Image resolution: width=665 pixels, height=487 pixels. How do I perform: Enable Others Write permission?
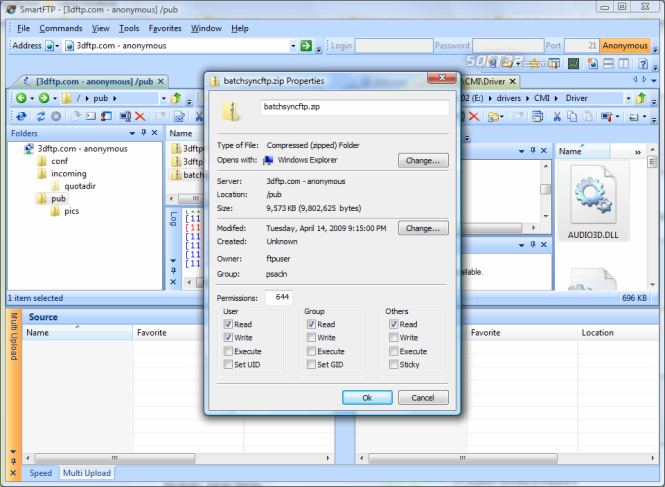pyautogui.click(x=394, y=337)
